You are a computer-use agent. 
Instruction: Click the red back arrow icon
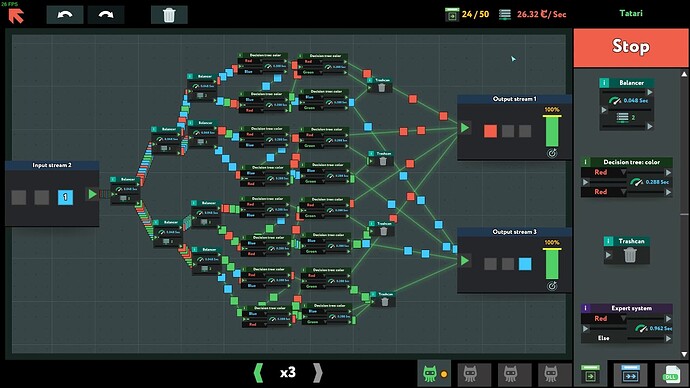click(x=16, y=16)
